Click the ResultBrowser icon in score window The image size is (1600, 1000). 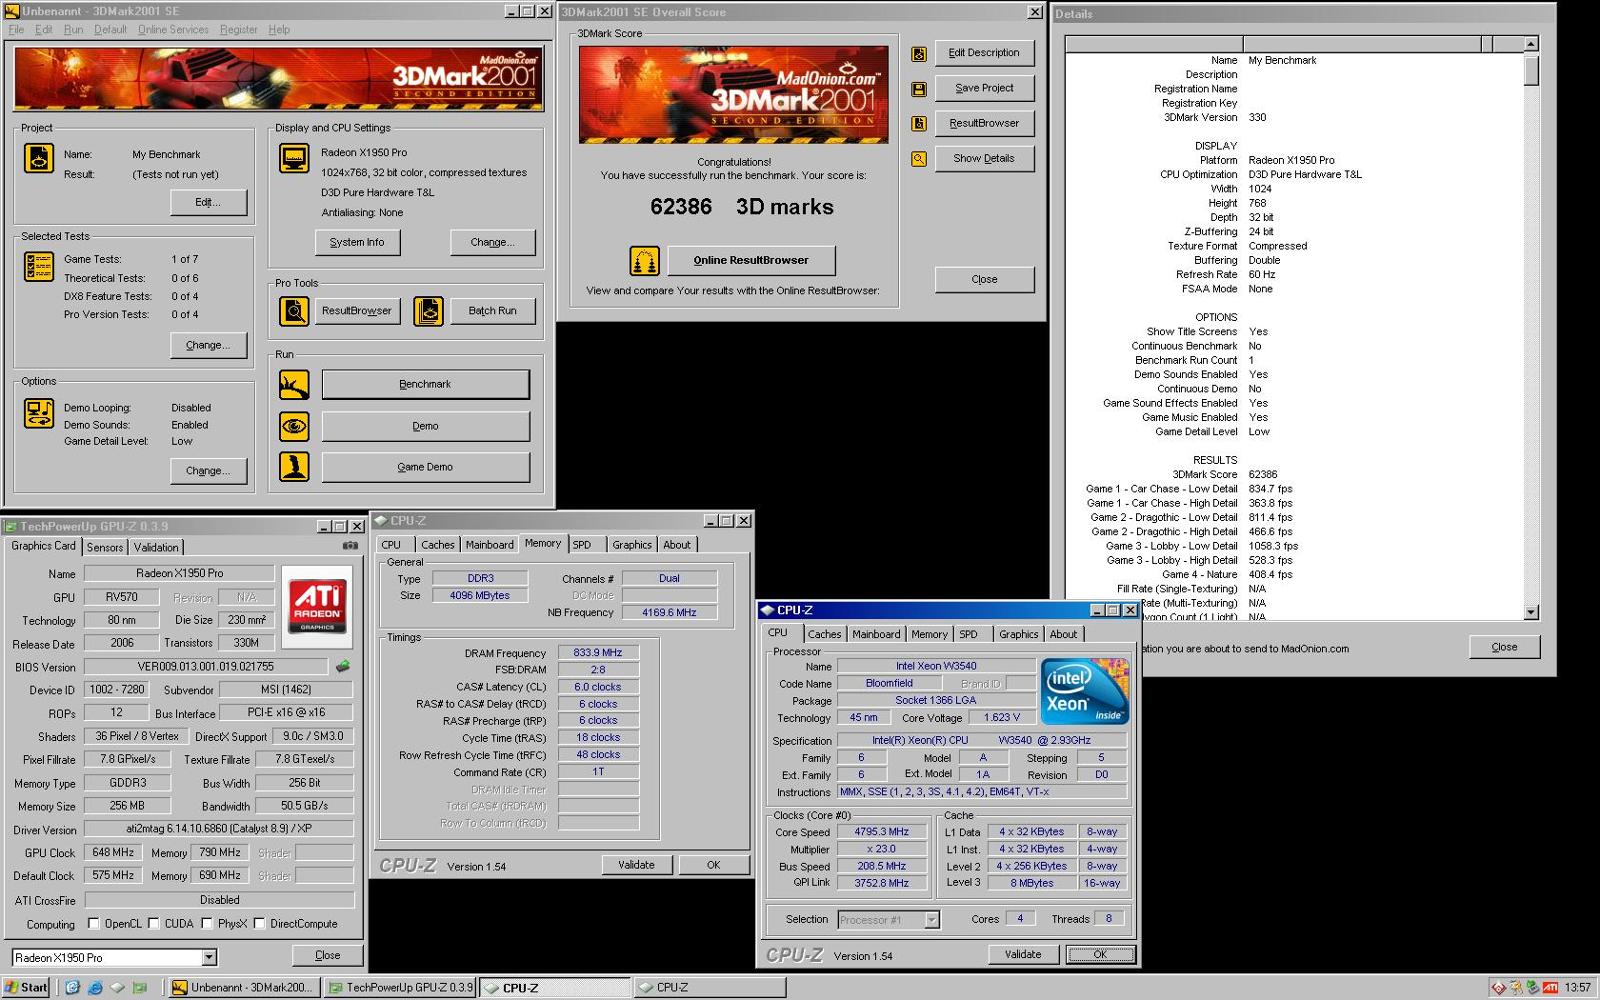pos(918,123)
